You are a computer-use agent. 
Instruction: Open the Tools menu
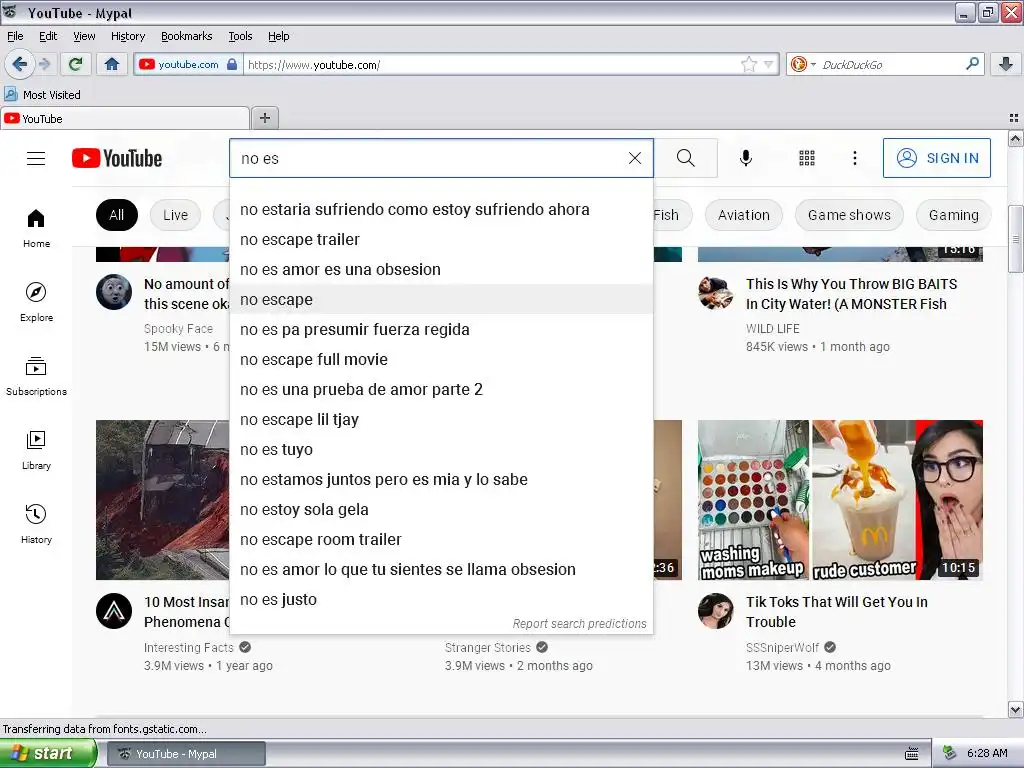point(240,36)
